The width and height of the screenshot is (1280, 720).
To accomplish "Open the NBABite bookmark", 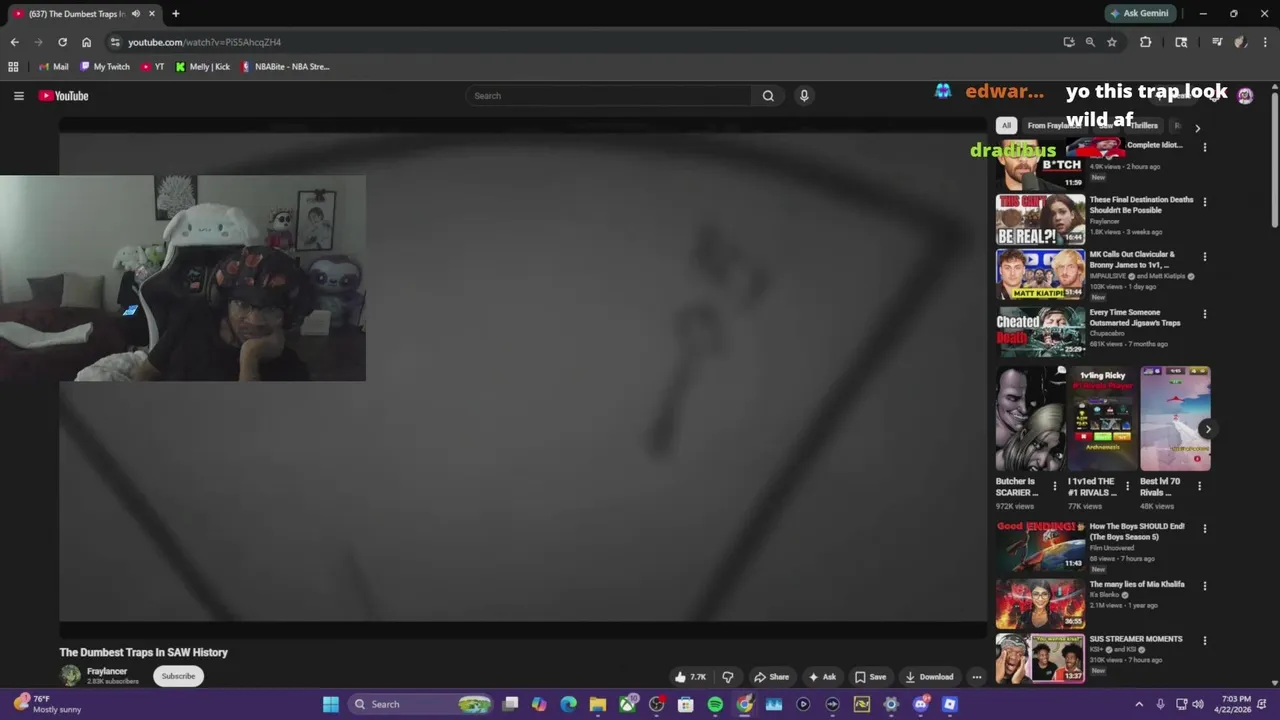I will click(x=285, y=67).
